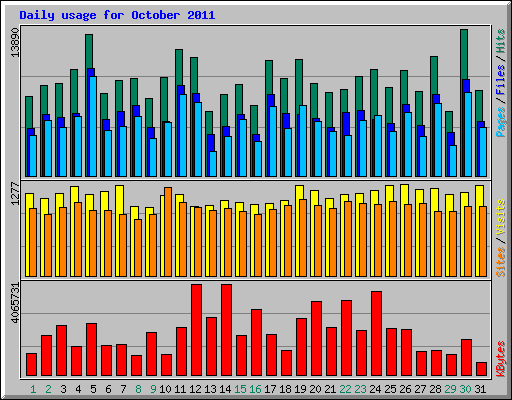The image size is (512, 400).
Task: Click day 21 on the x-axis
Action: tap(330, 389)
